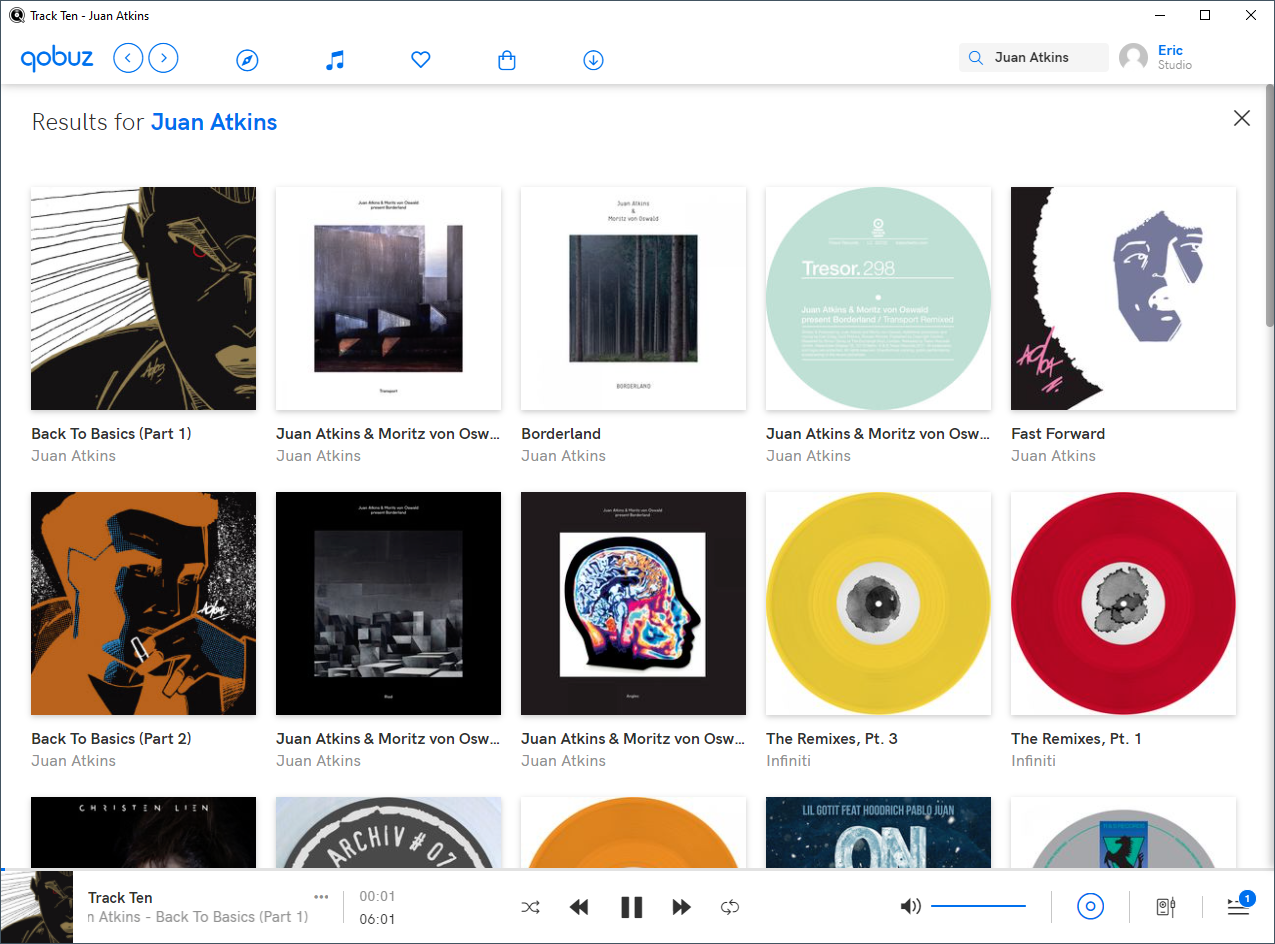This screenshot has width=1275, height=944.
Task: Click the search magnifier icon
Action: [975, 58]
